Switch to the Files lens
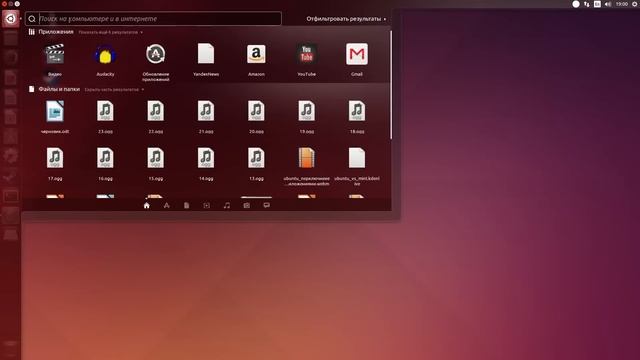Viewport: 640px width, 360px height. pyautogui.click(x=187, y=205)
